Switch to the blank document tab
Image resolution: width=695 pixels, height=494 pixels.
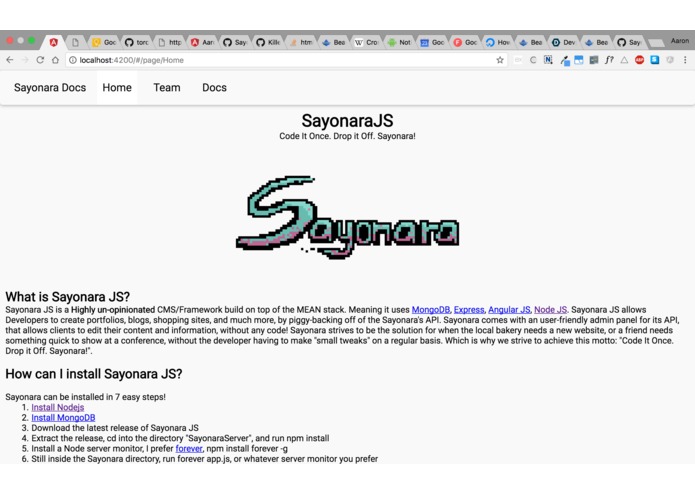pos(76,42)
